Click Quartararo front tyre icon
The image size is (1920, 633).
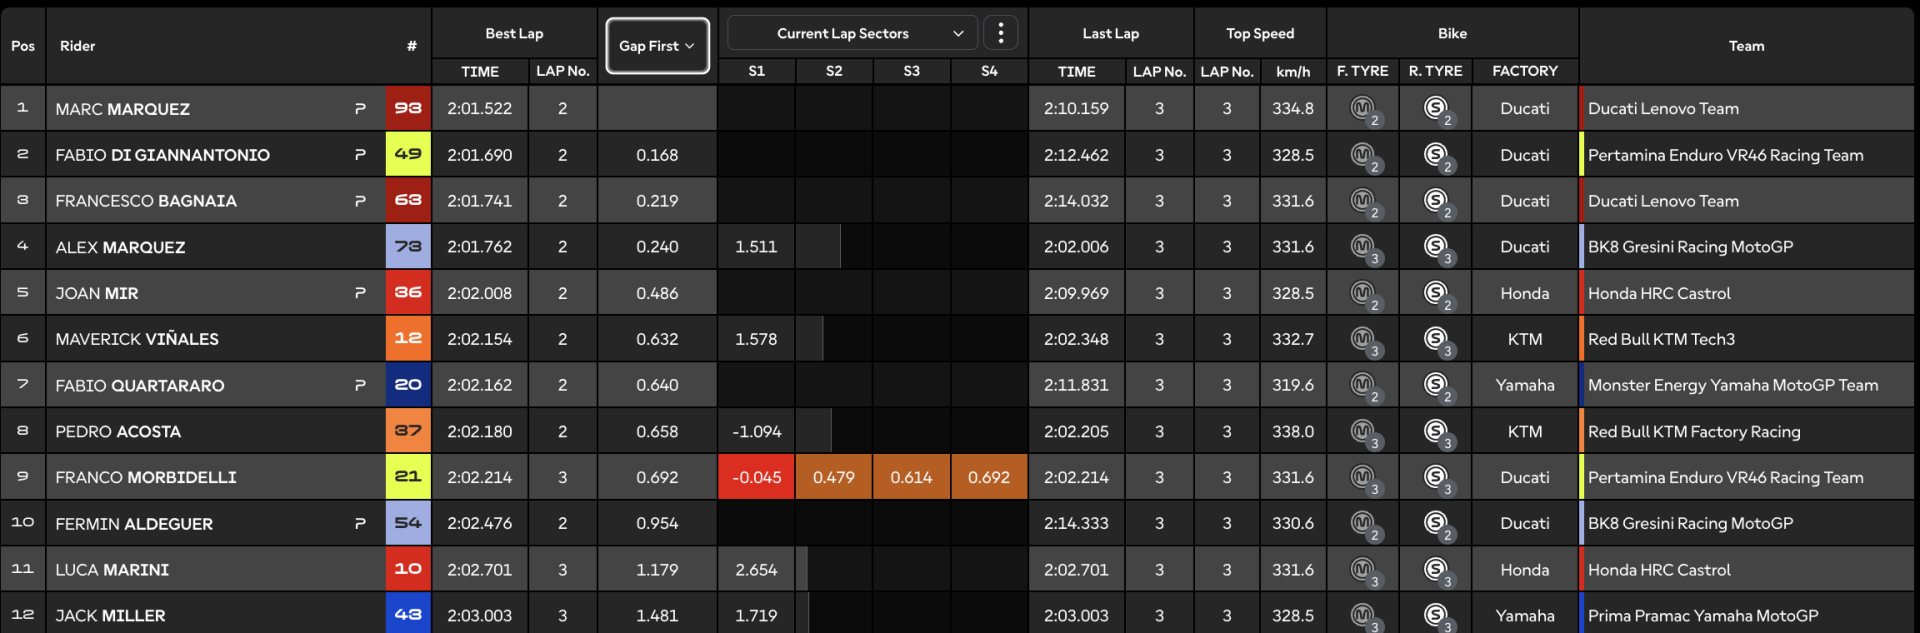(x=1365, y=386)
